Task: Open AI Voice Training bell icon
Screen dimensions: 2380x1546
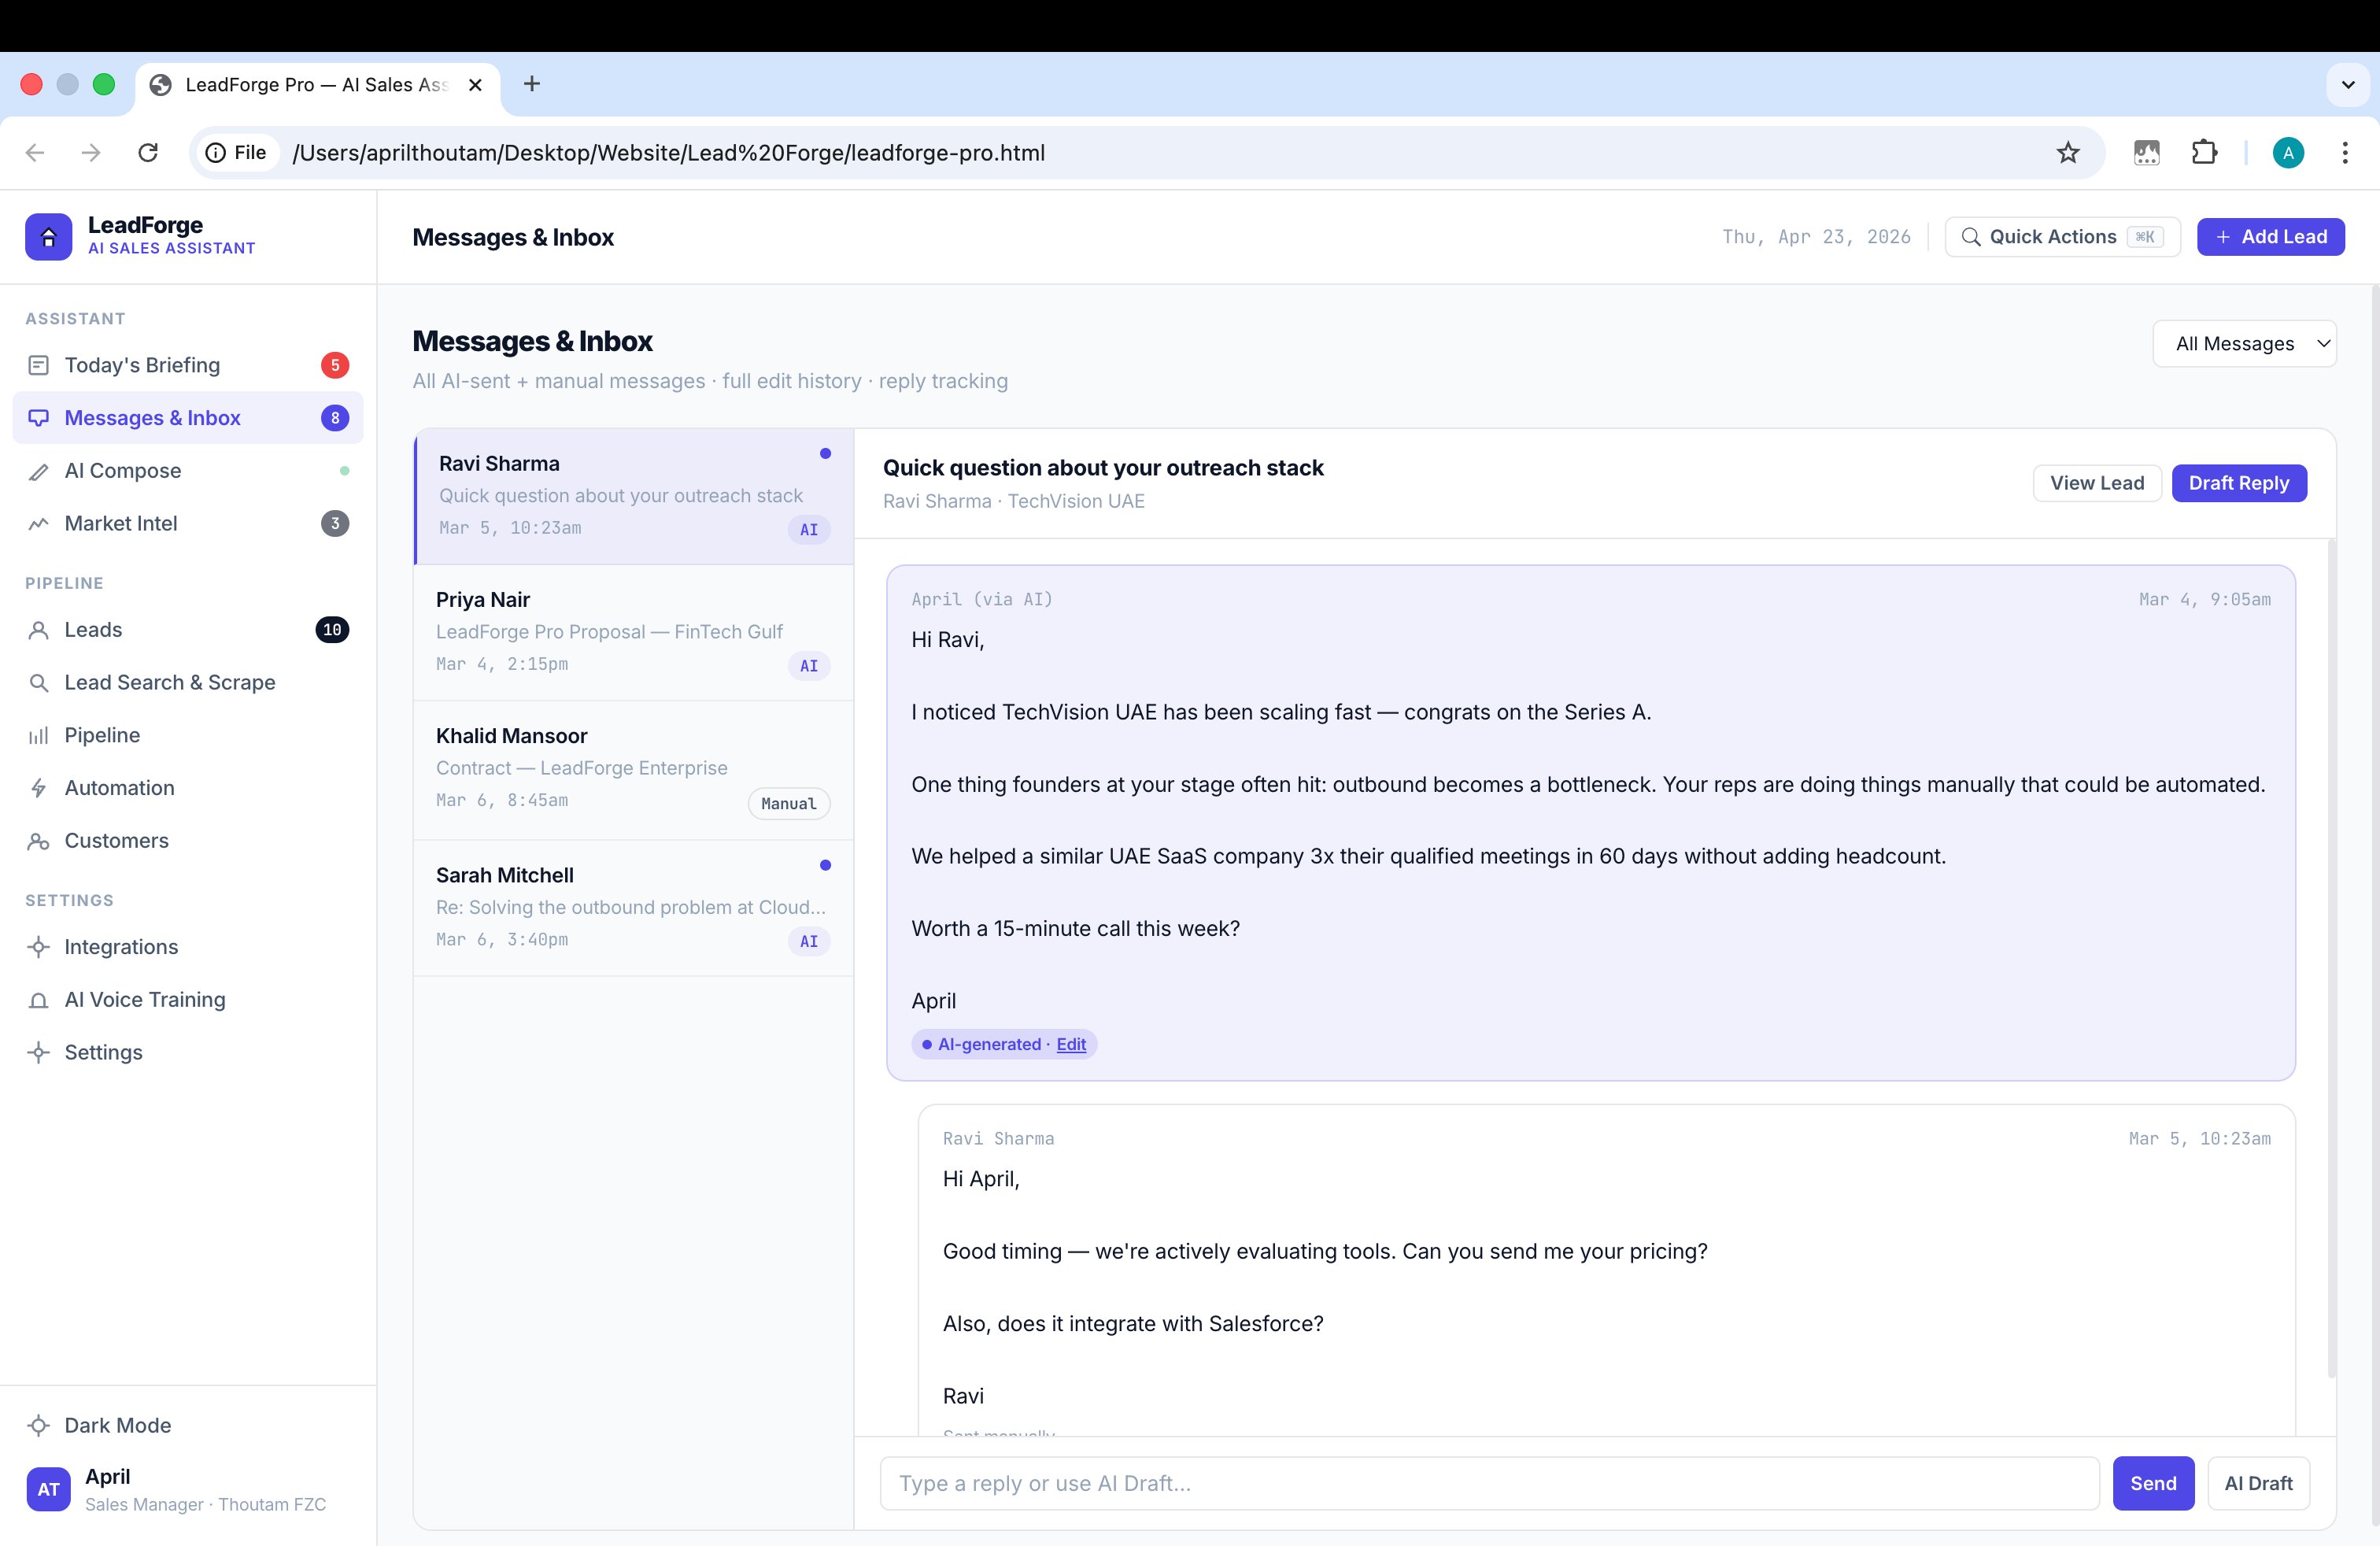Action: pos(39,999)
